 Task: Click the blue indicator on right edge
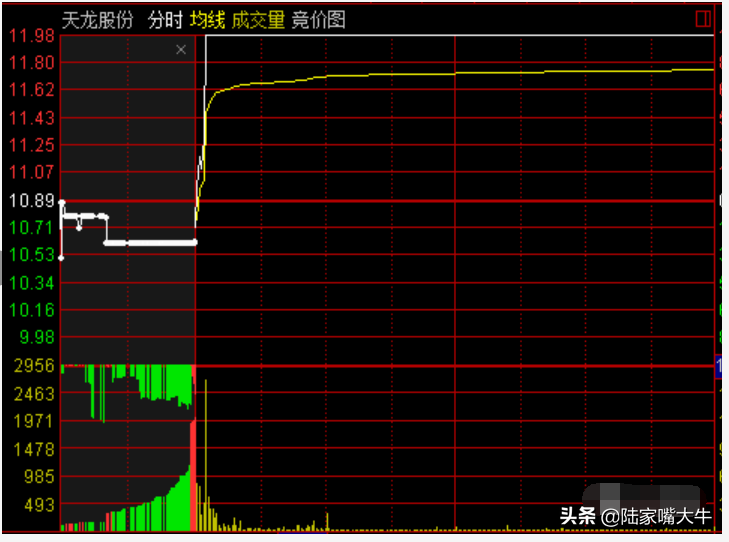pyautogui.click(x=718, y=366)
